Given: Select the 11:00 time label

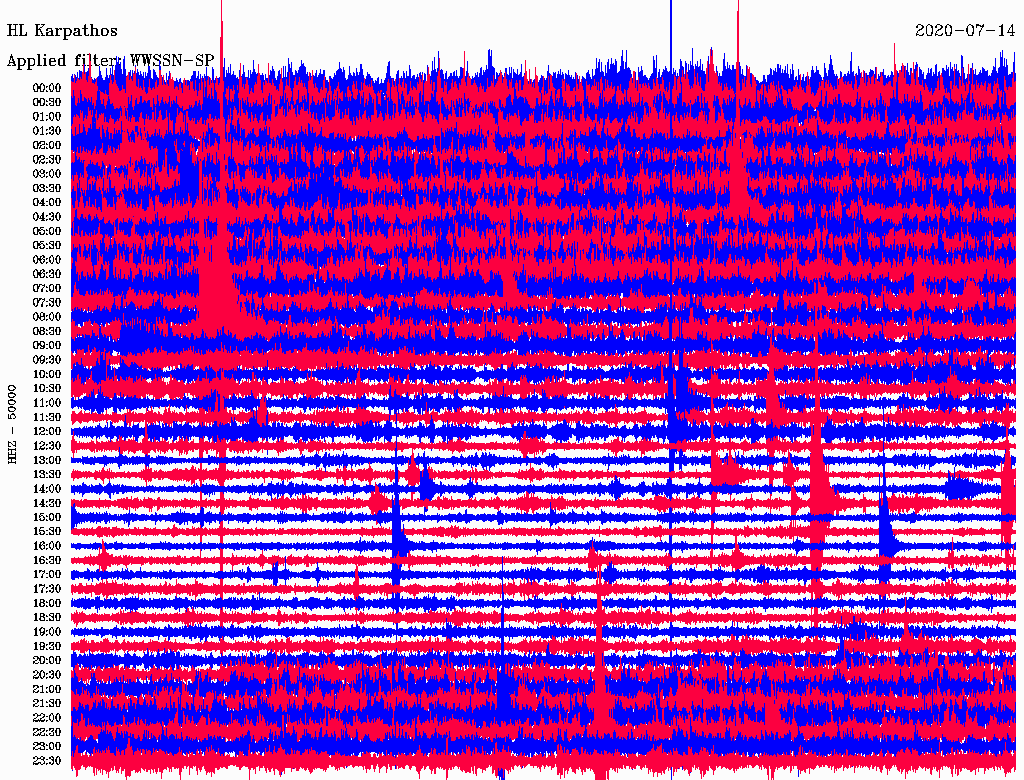Looking at the screenshot, I should 47,403.
